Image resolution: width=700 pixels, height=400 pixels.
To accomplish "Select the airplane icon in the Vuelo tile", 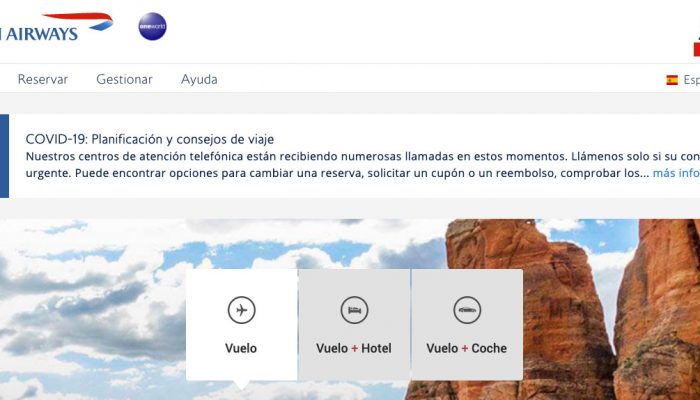I will click(241, 310).
